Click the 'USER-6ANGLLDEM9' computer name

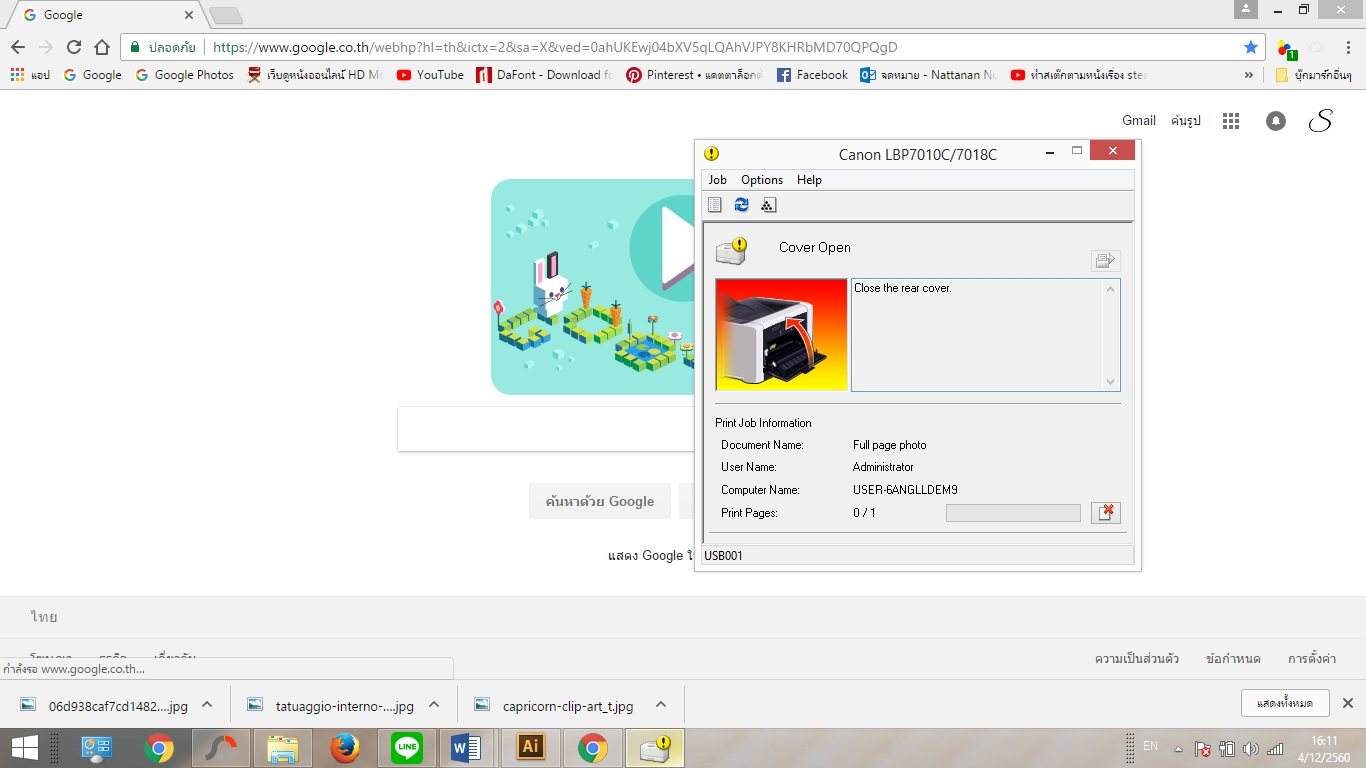click(905, 490)
